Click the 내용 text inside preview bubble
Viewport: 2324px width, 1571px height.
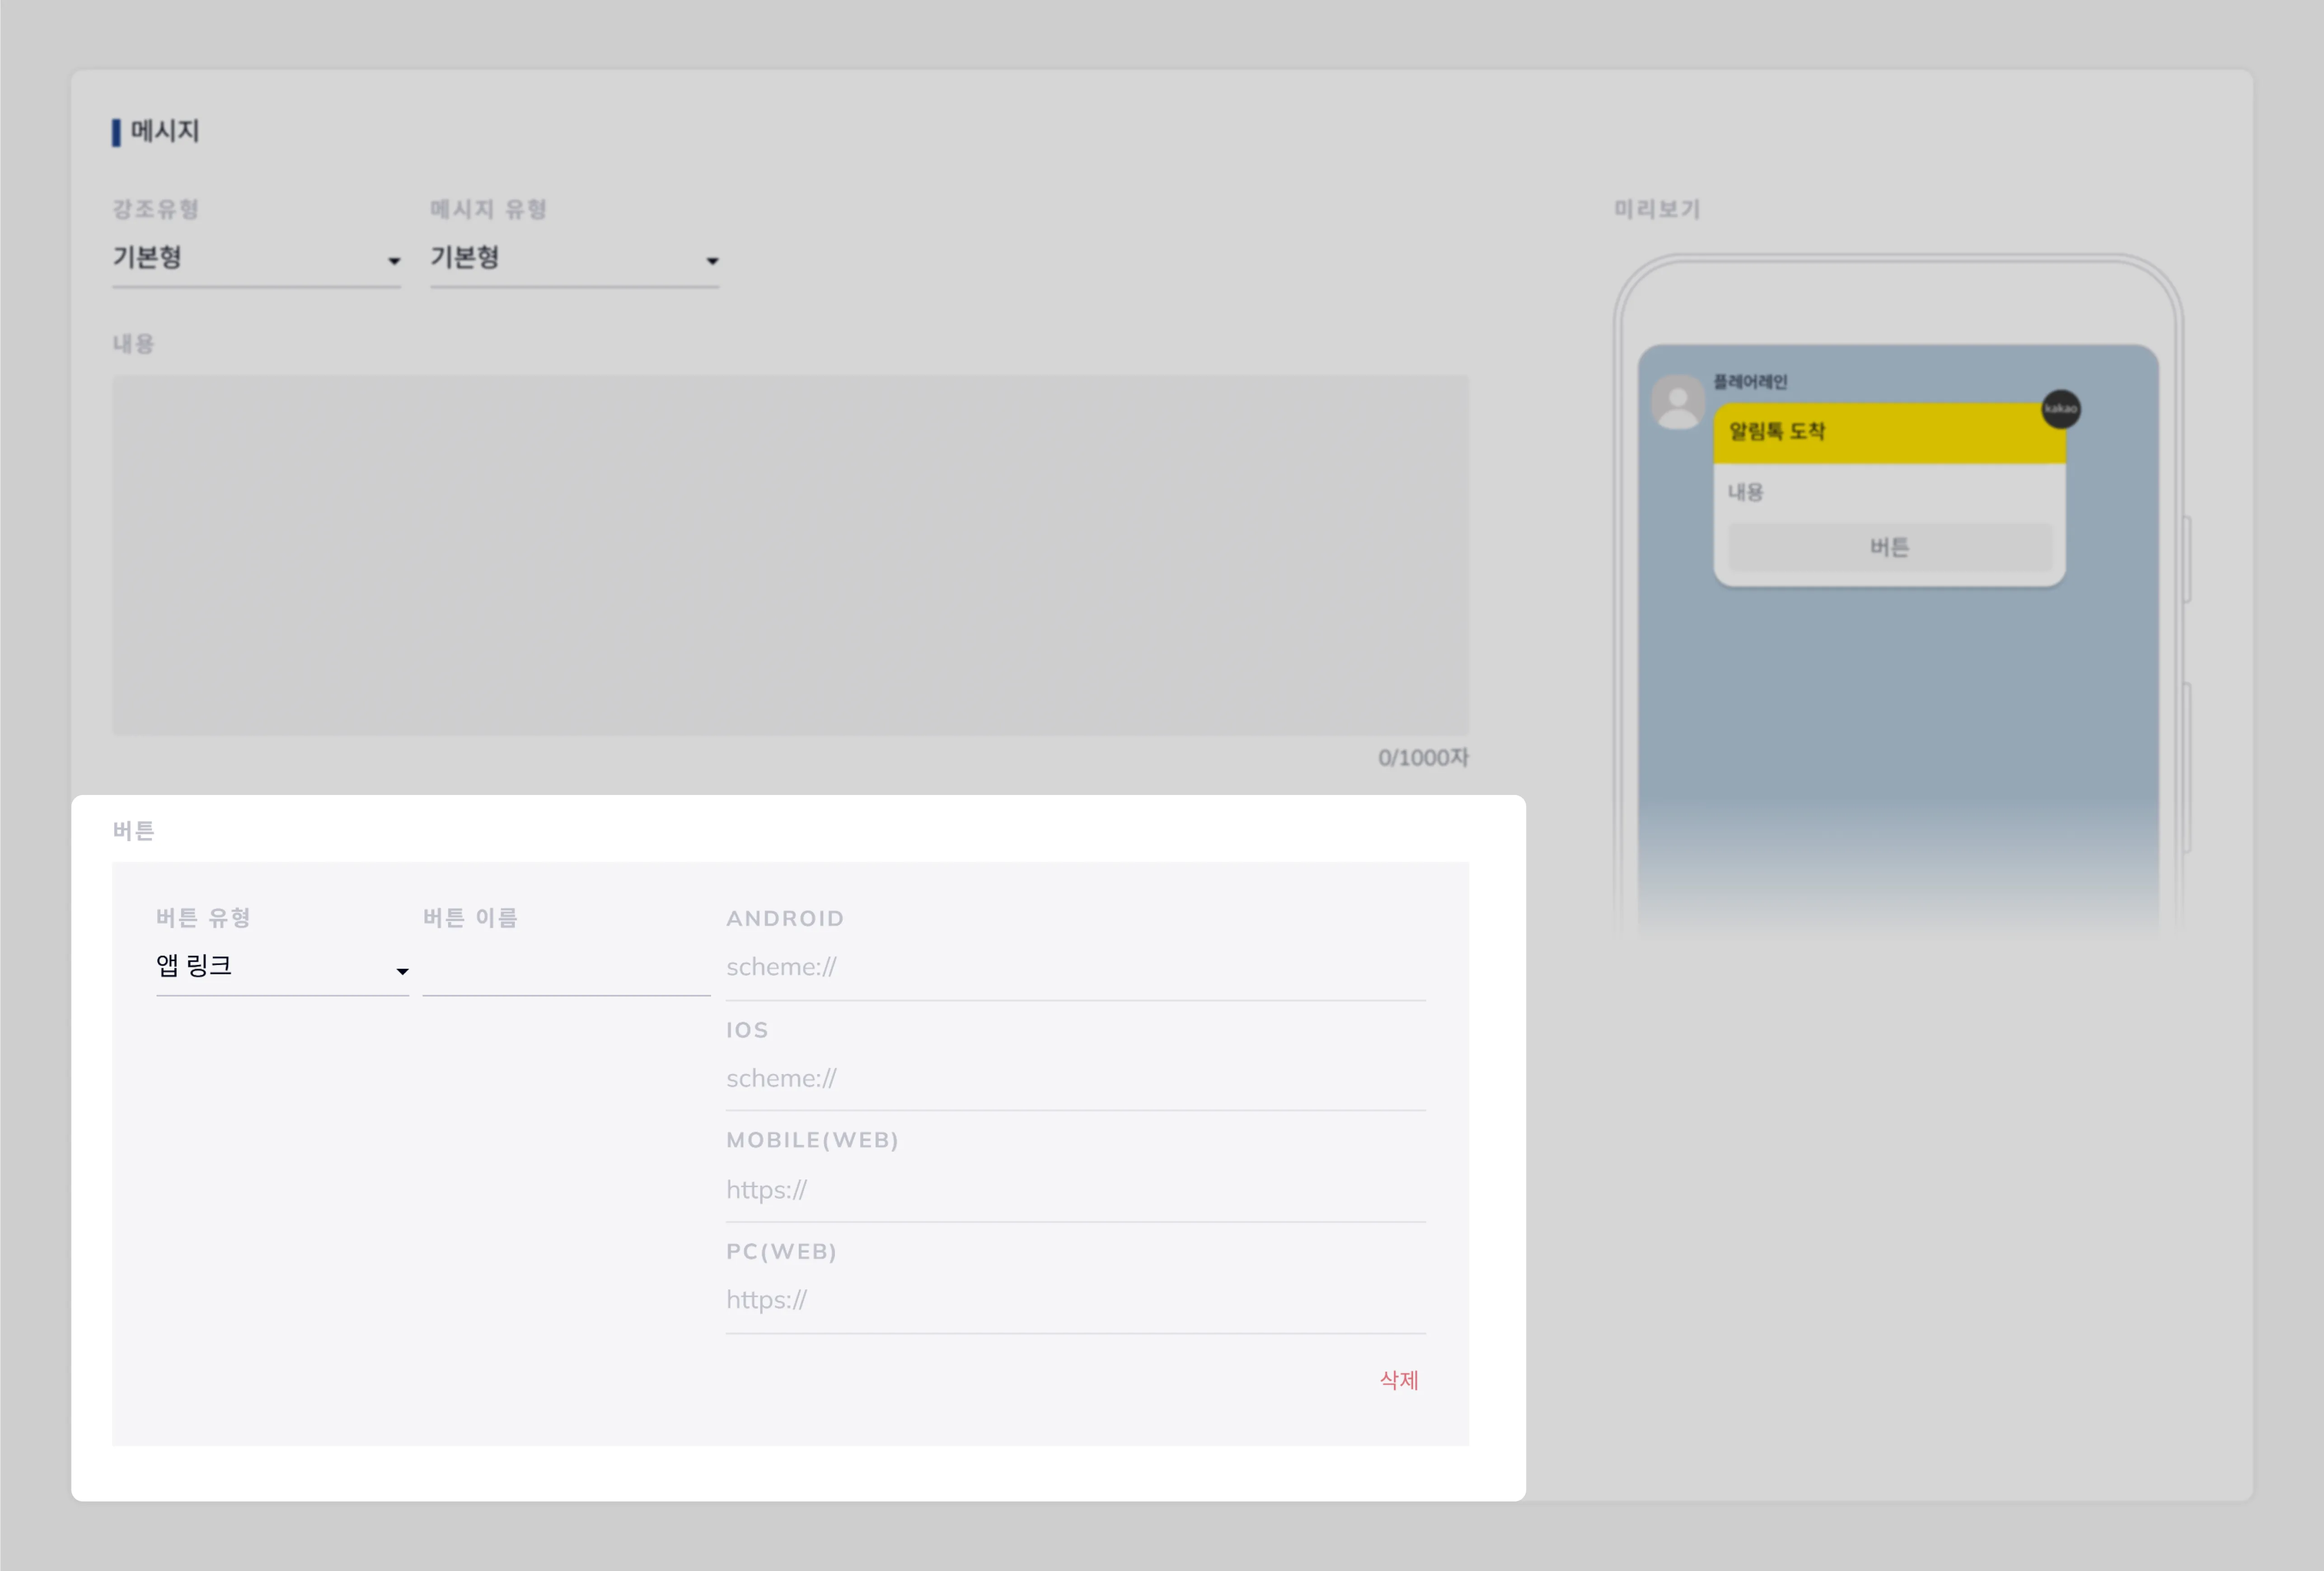[x=1746, y=492]
